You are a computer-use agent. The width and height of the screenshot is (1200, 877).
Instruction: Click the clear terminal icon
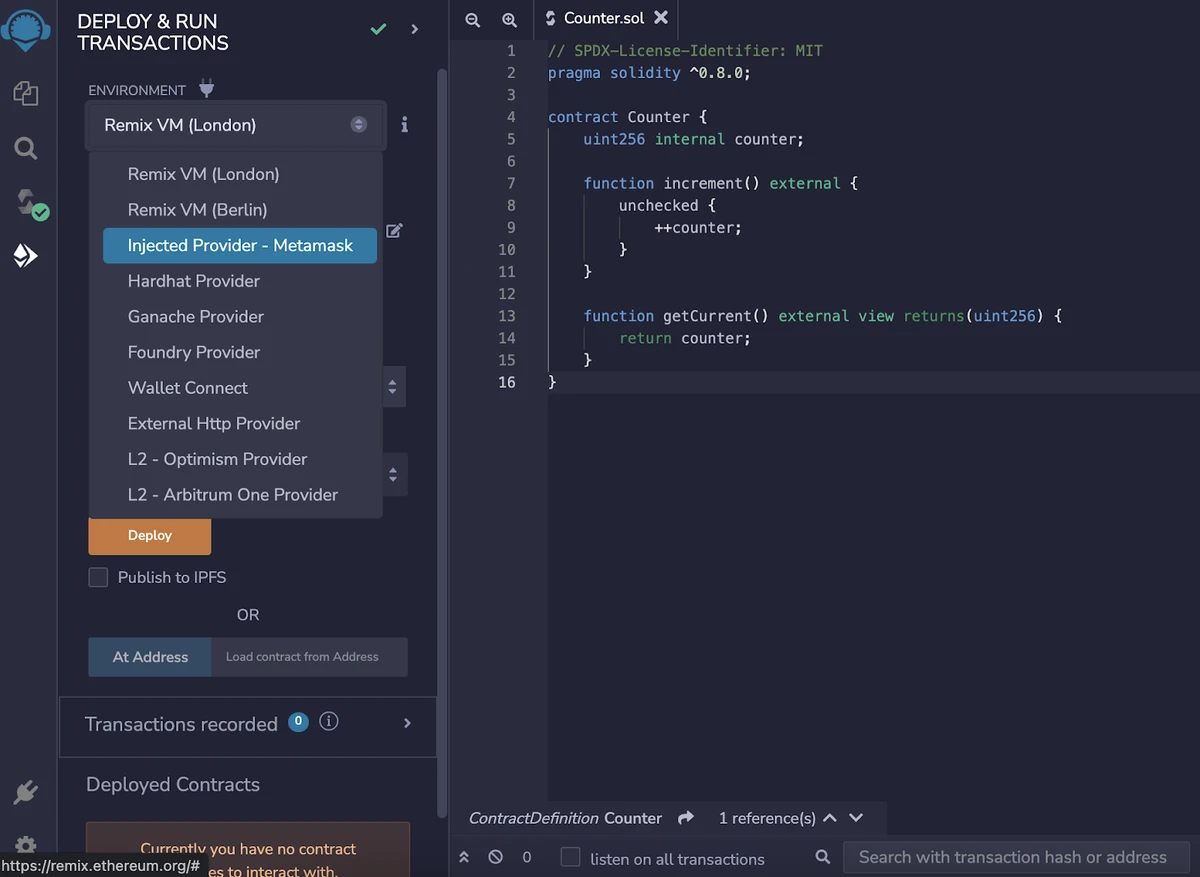[x=495, y=857]
